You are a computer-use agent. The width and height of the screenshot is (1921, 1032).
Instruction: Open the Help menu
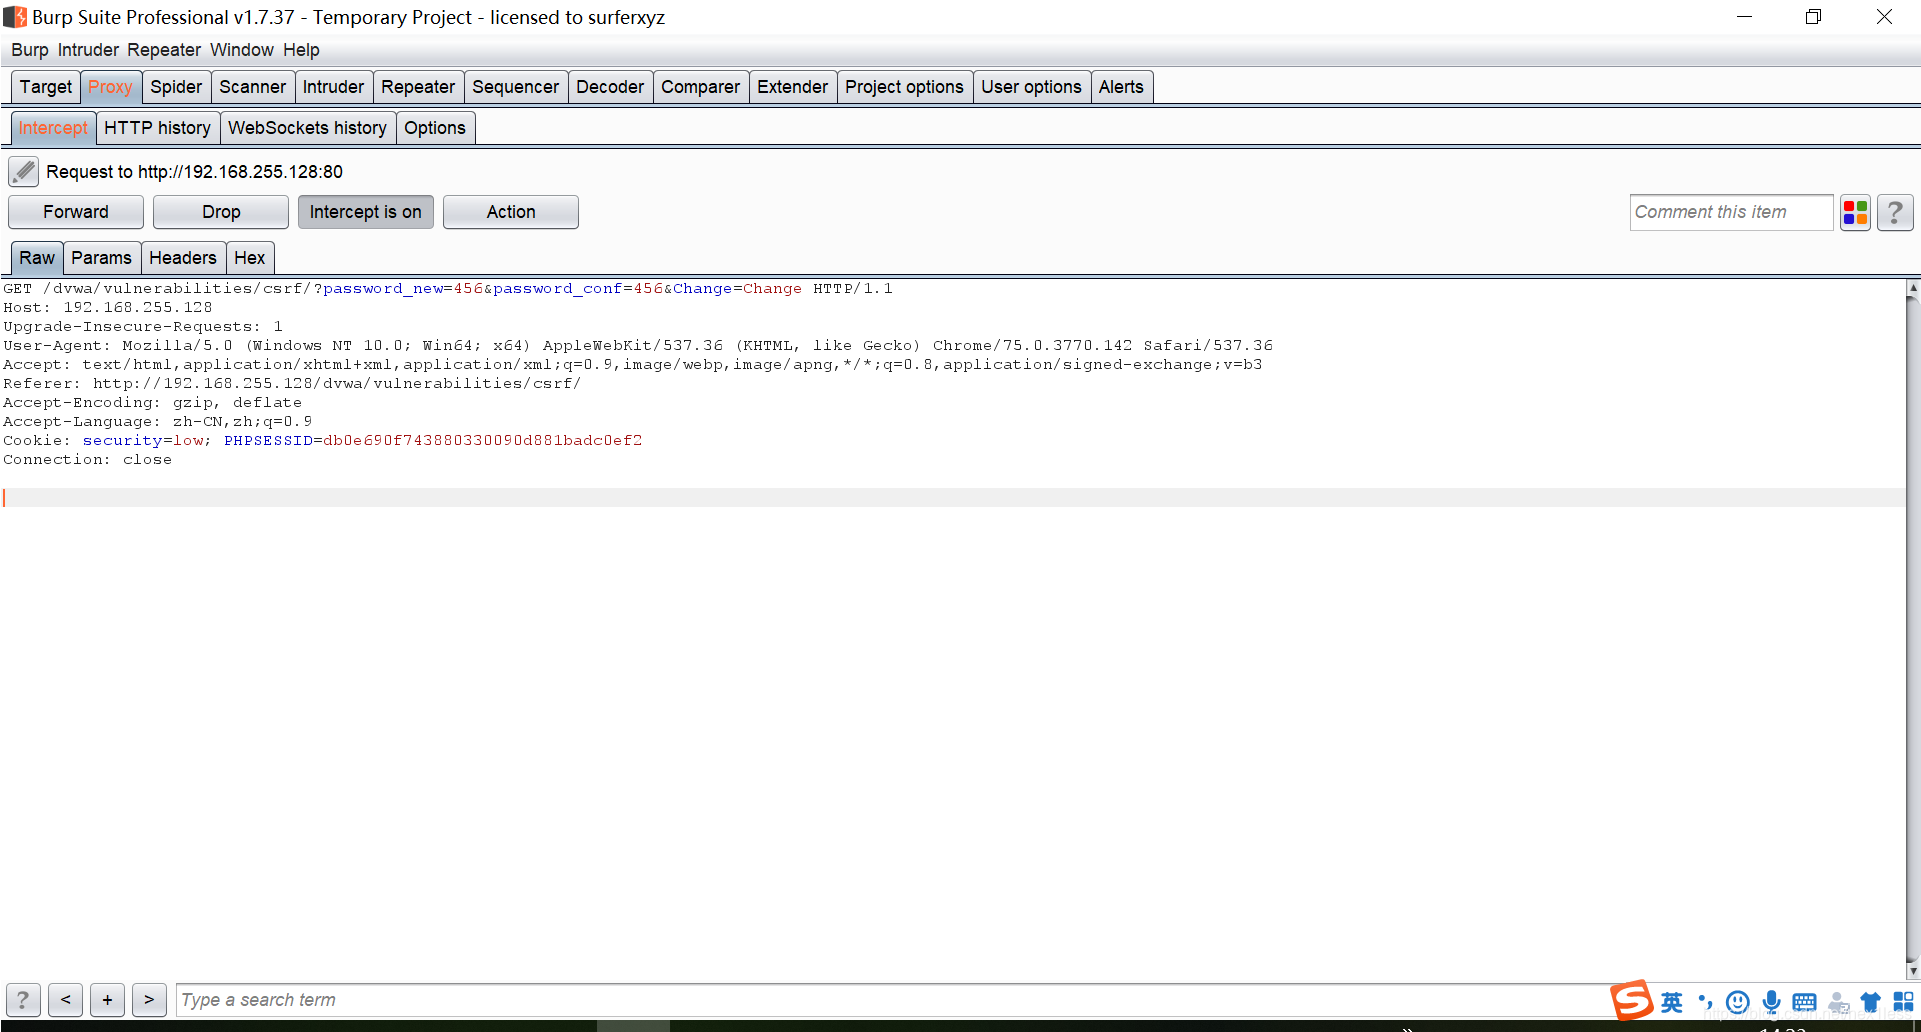coord(301,50)
